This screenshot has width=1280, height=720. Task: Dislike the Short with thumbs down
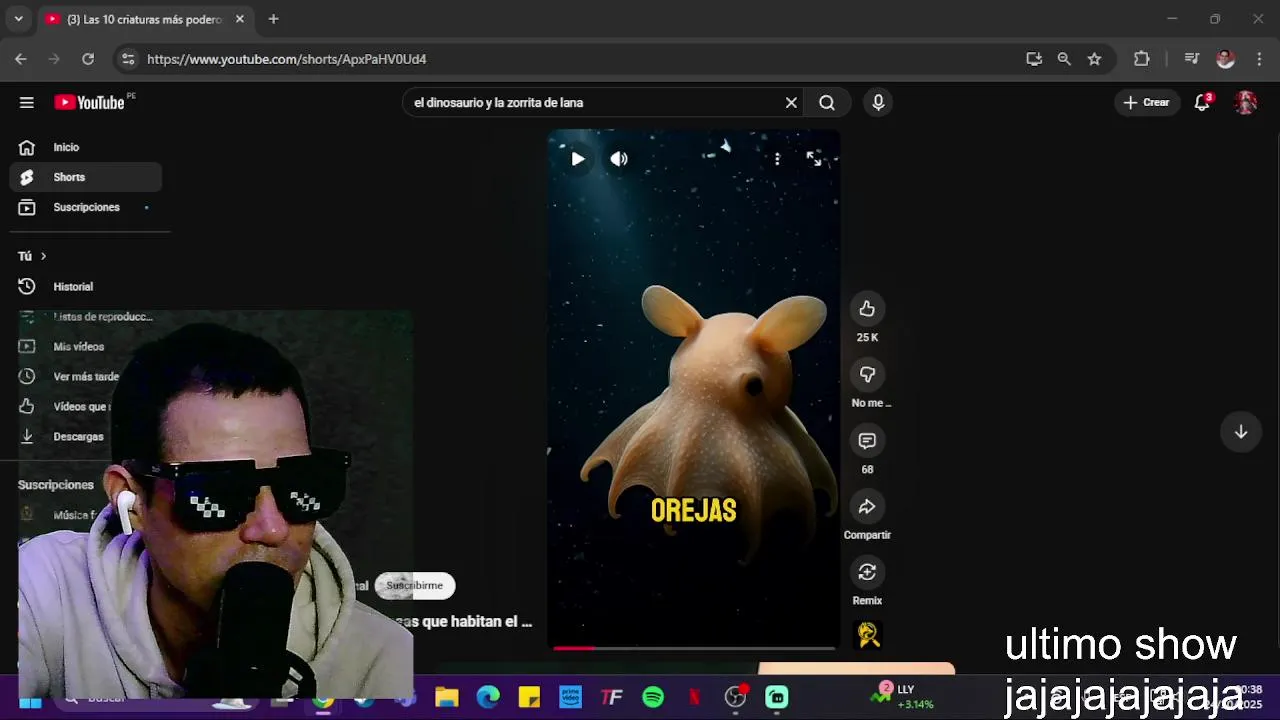(867, 375)
